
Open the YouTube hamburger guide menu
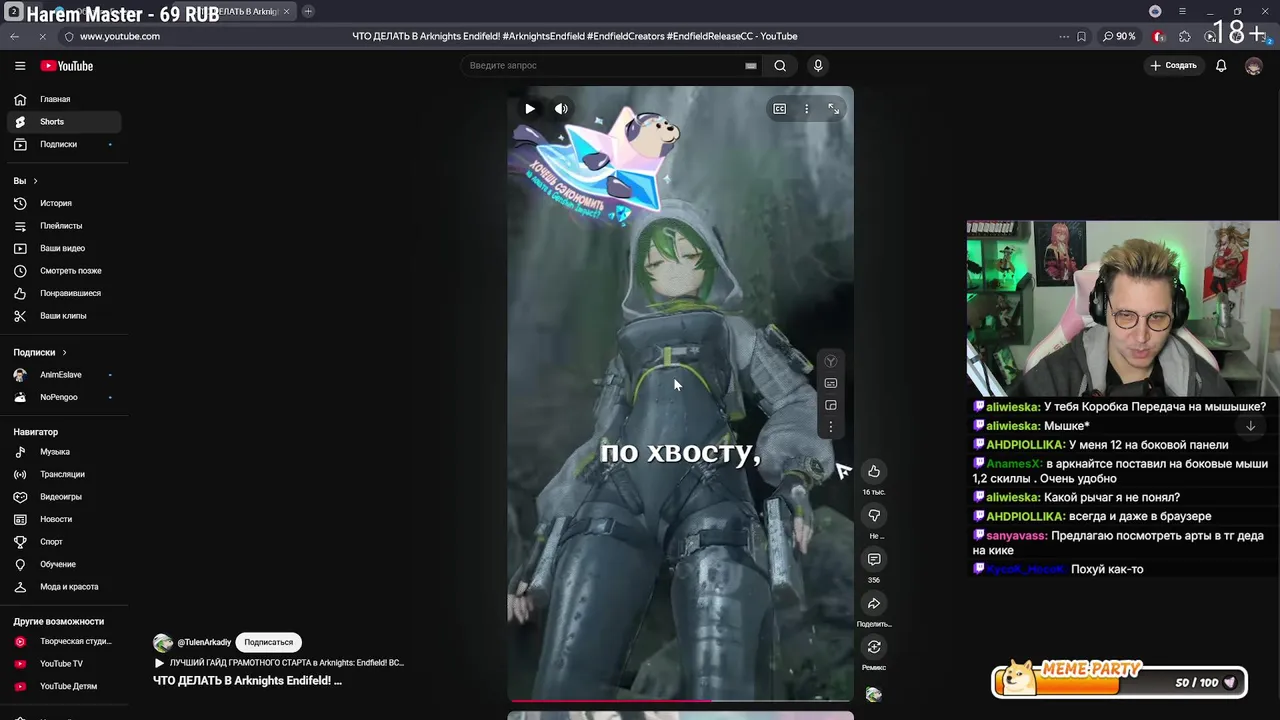click(20, 66)
